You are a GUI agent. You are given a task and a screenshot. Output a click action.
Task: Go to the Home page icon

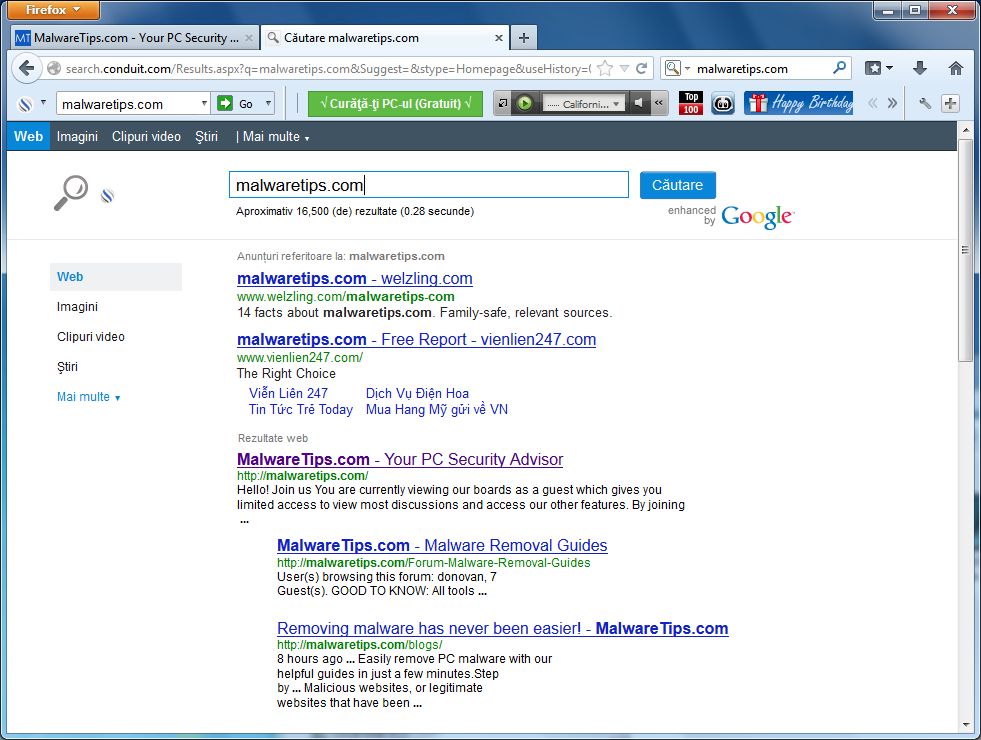tap(955, 68)
